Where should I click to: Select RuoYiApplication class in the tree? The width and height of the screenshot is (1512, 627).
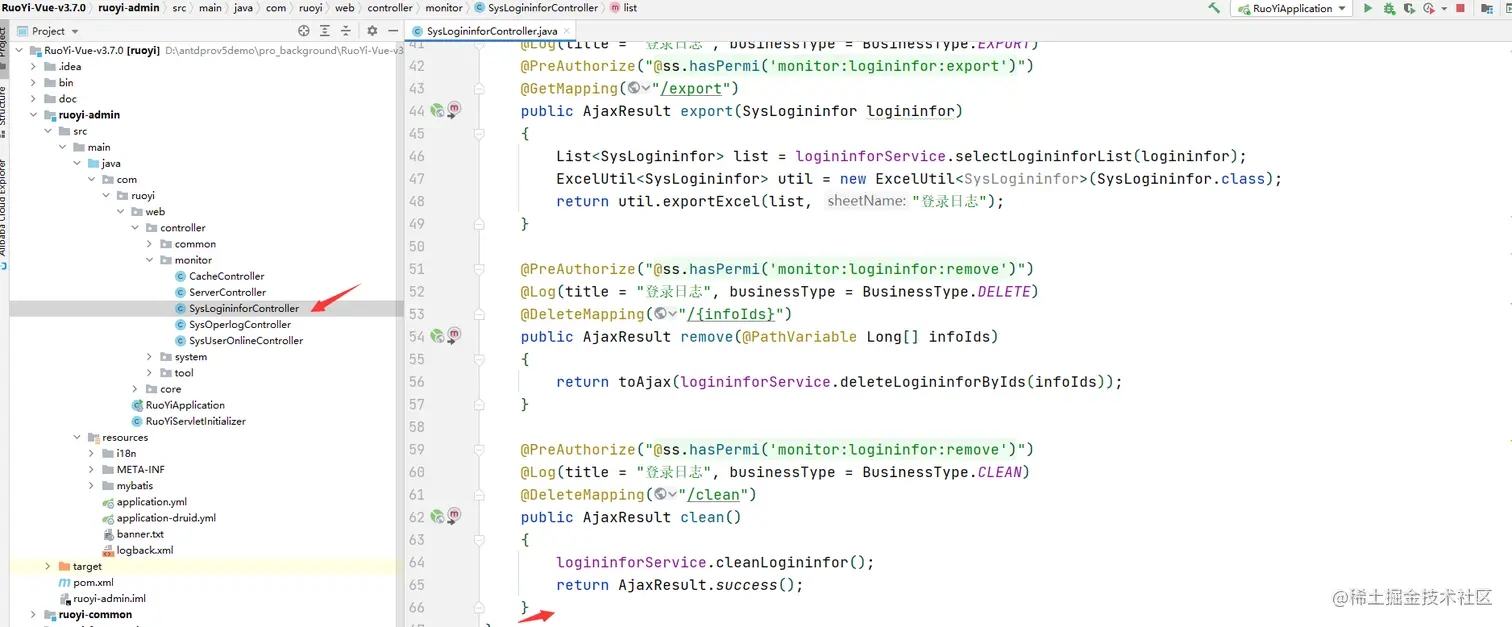point(178,405)
